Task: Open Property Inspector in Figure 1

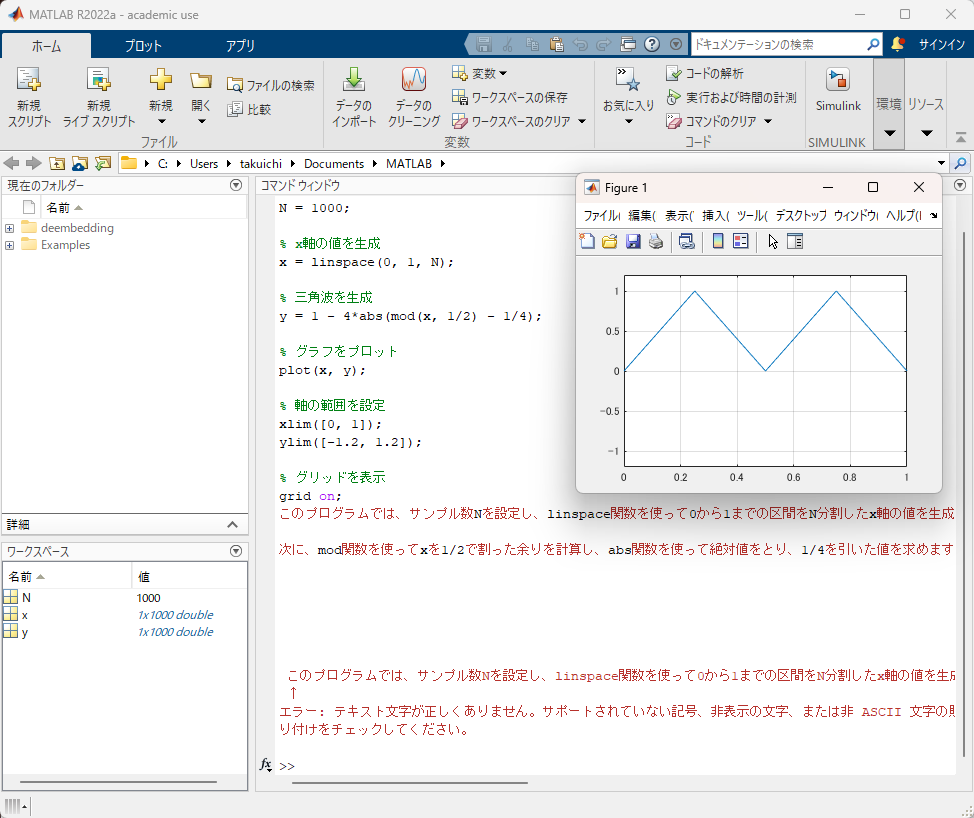Action: 795,241
